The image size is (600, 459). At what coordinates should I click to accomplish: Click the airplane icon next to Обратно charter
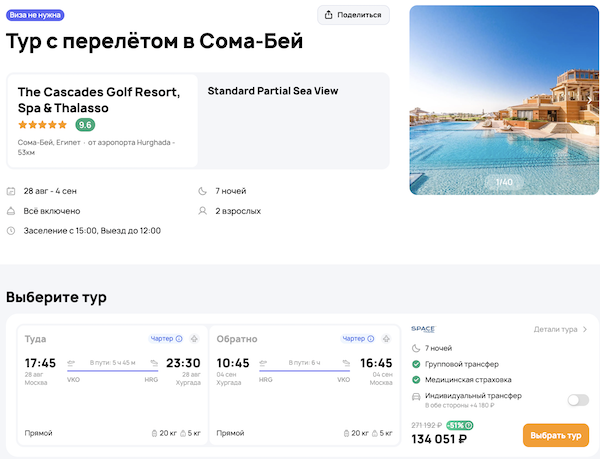[385, 339]
